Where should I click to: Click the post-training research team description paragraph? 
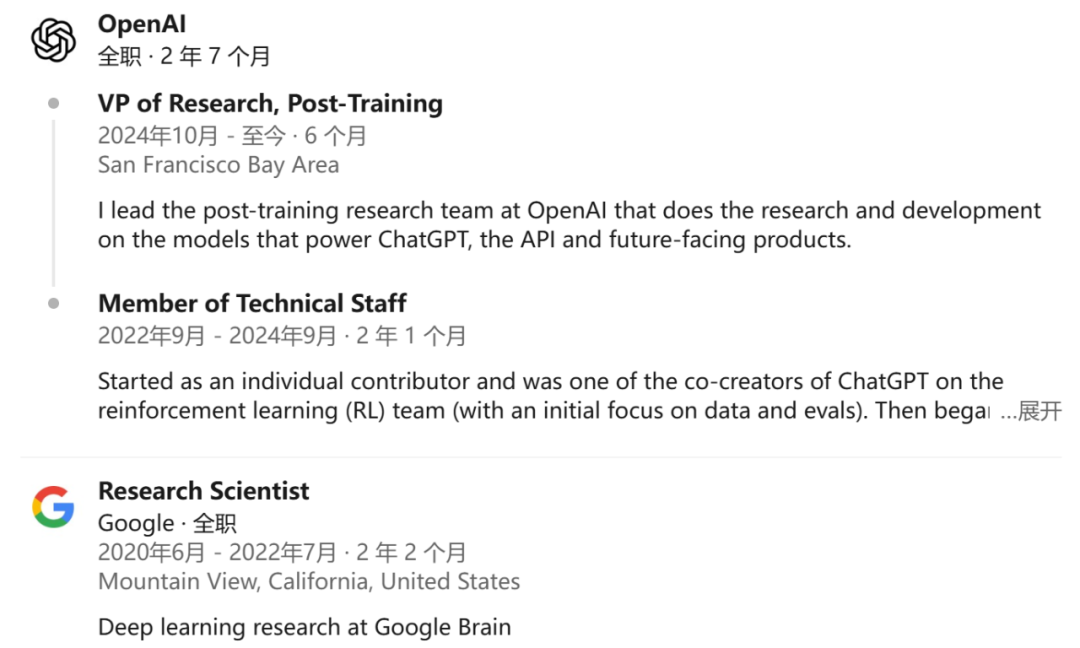click(x=568, y=225)
